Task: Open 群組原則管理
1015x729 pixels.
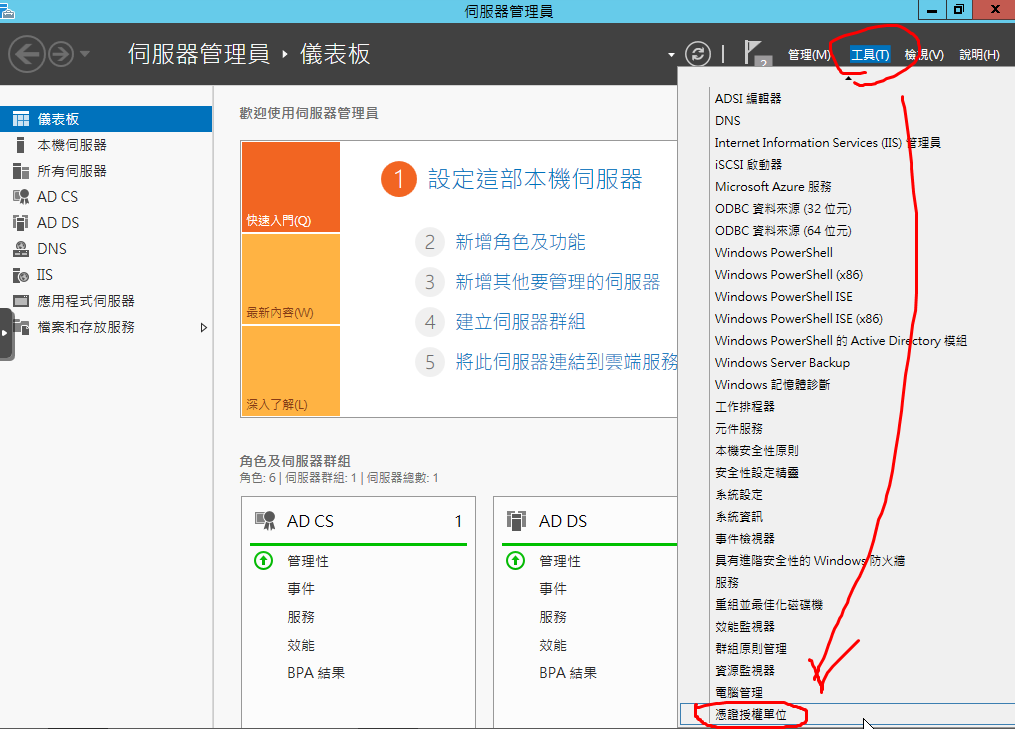Action: point(751,649)
